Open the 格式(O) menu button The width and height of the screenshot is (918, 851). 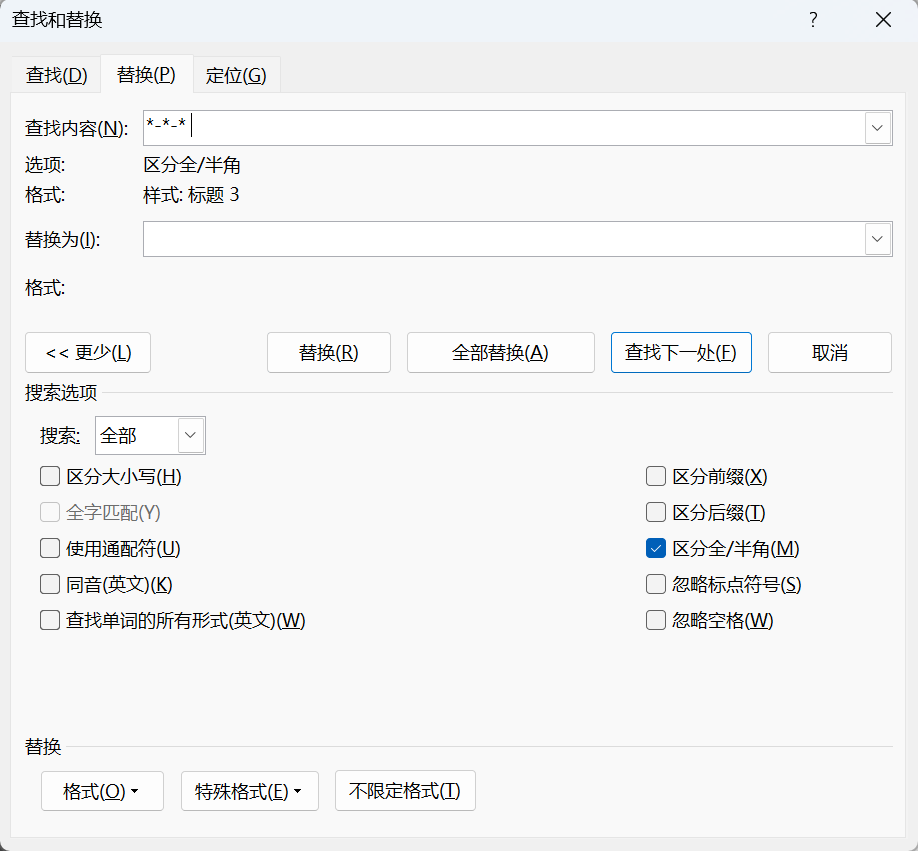point(102,791)
